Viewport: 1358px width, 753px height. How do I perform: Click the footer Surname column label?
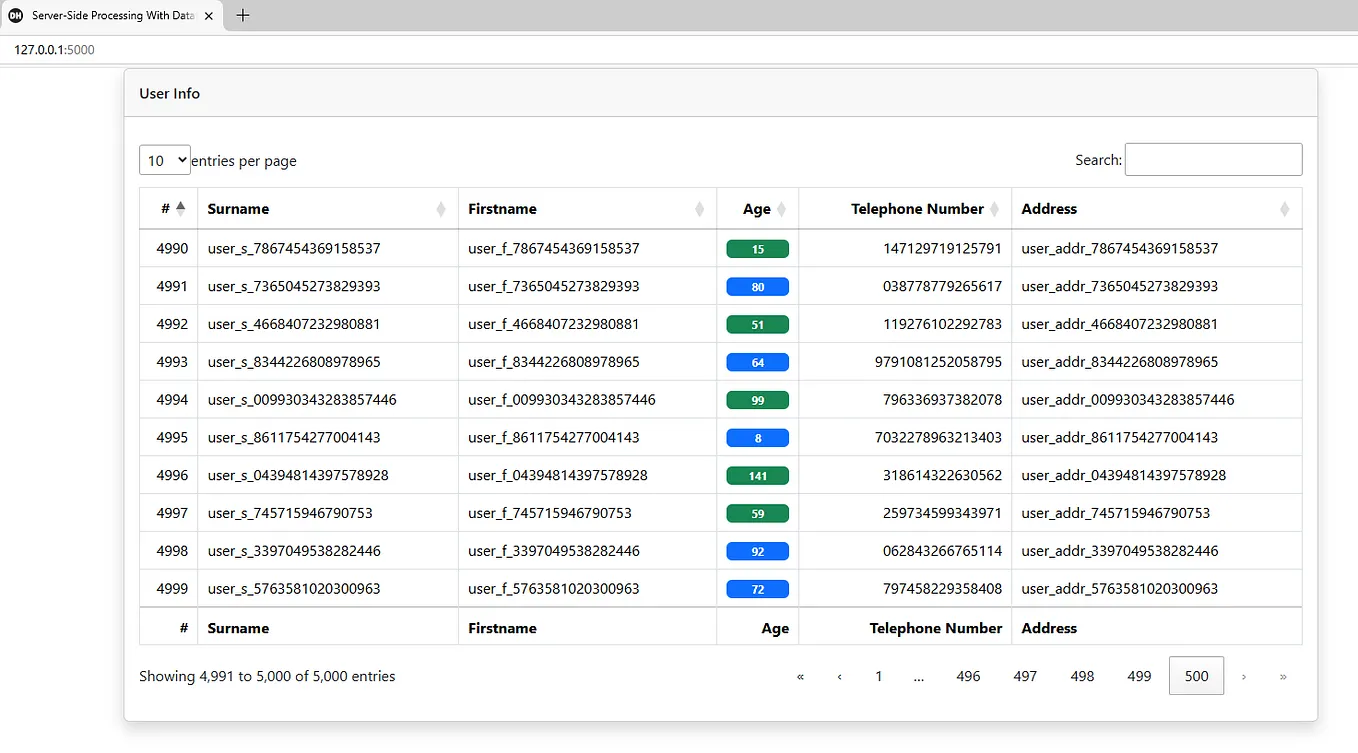pyautogui.click(x=238, y=628)
